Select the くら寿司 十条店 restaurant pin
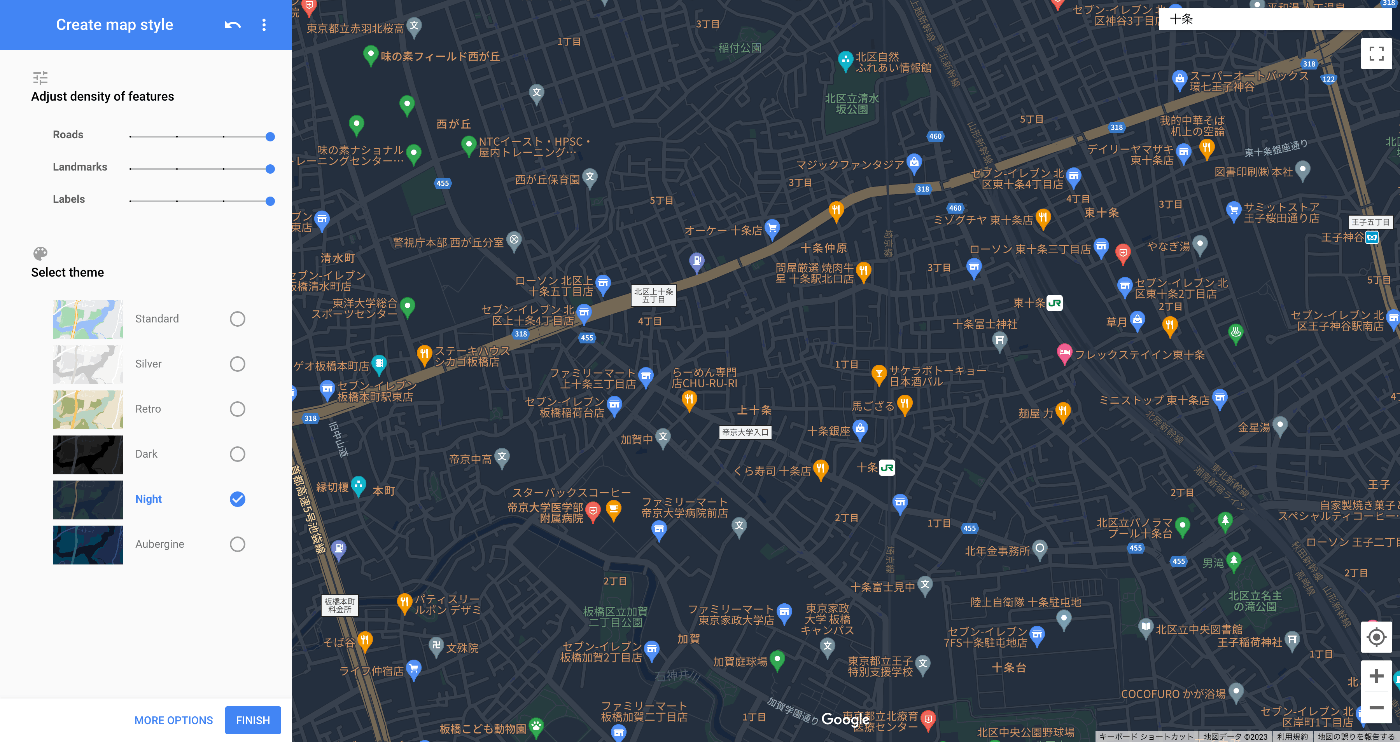The image size is (1400, 742). (x=821, y=469)
